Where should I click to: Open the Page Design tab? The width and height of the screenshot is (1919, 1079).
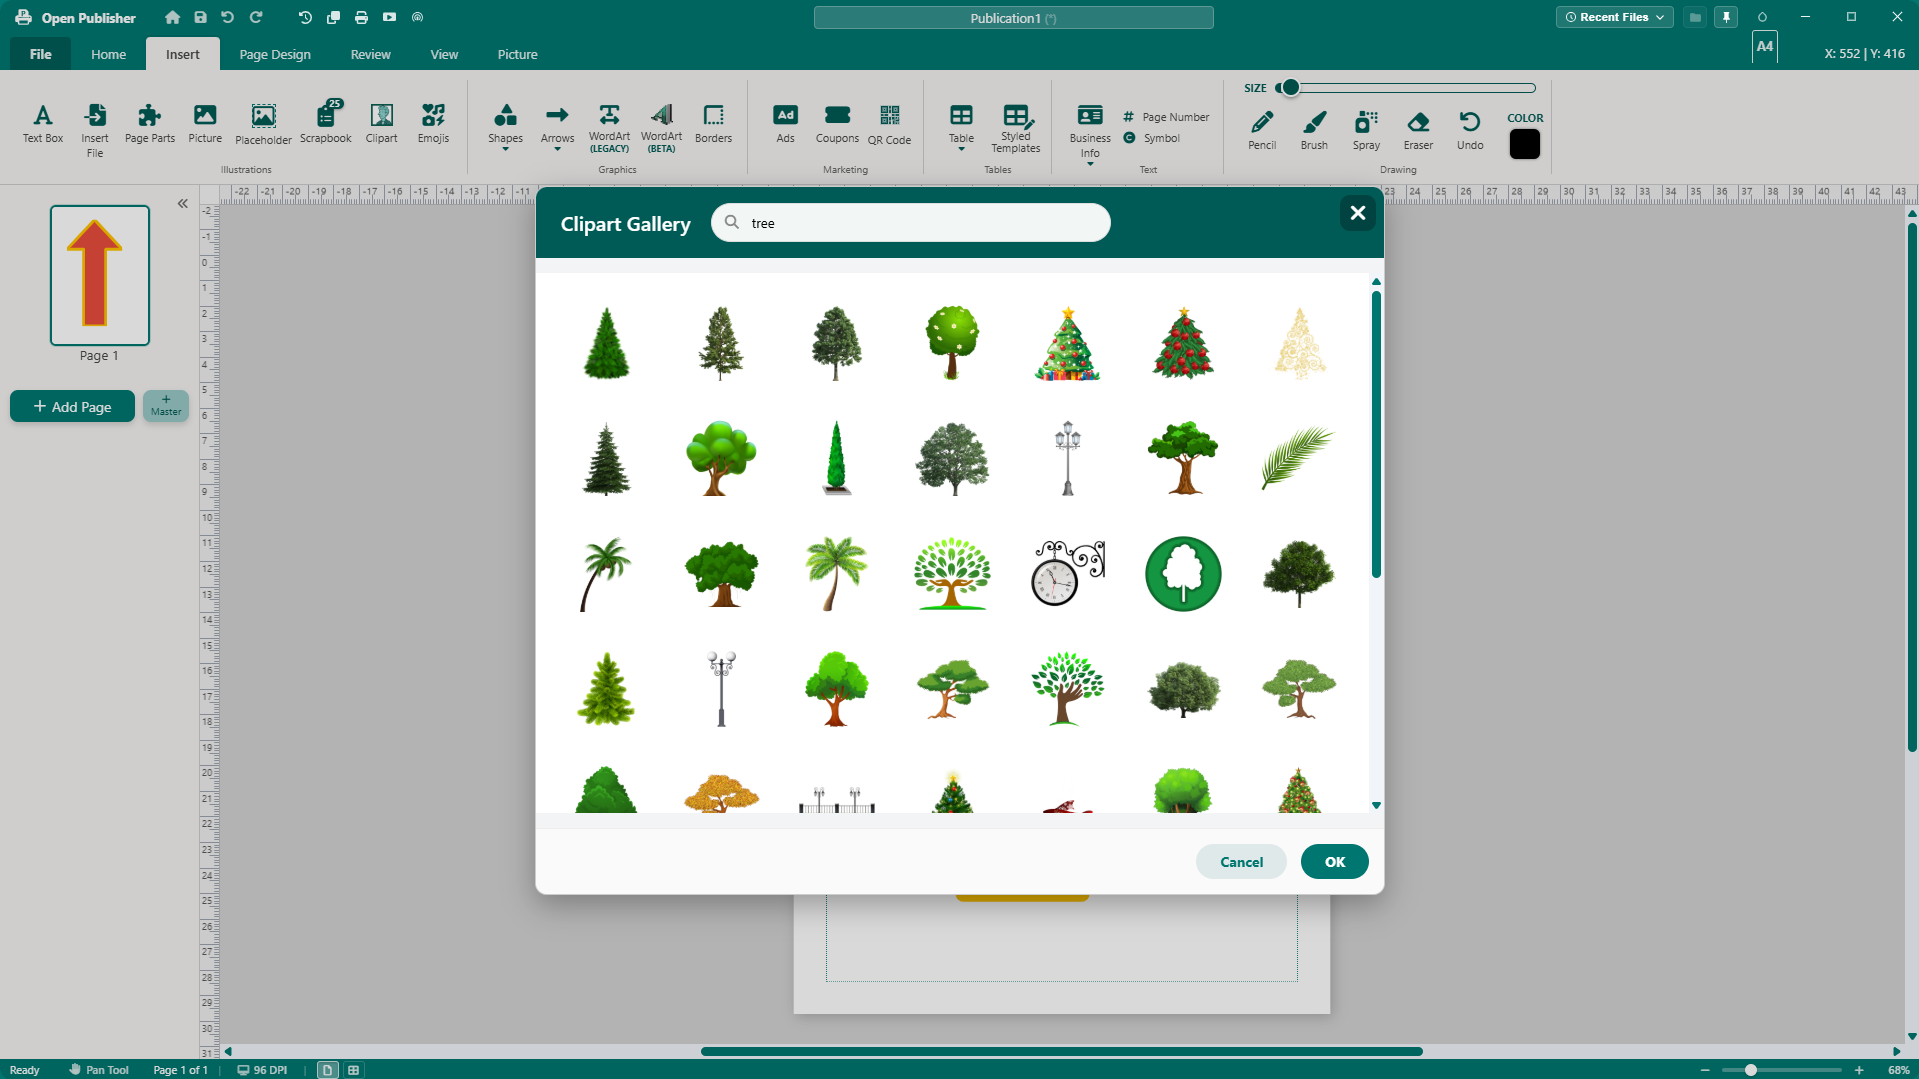(275, 54)
